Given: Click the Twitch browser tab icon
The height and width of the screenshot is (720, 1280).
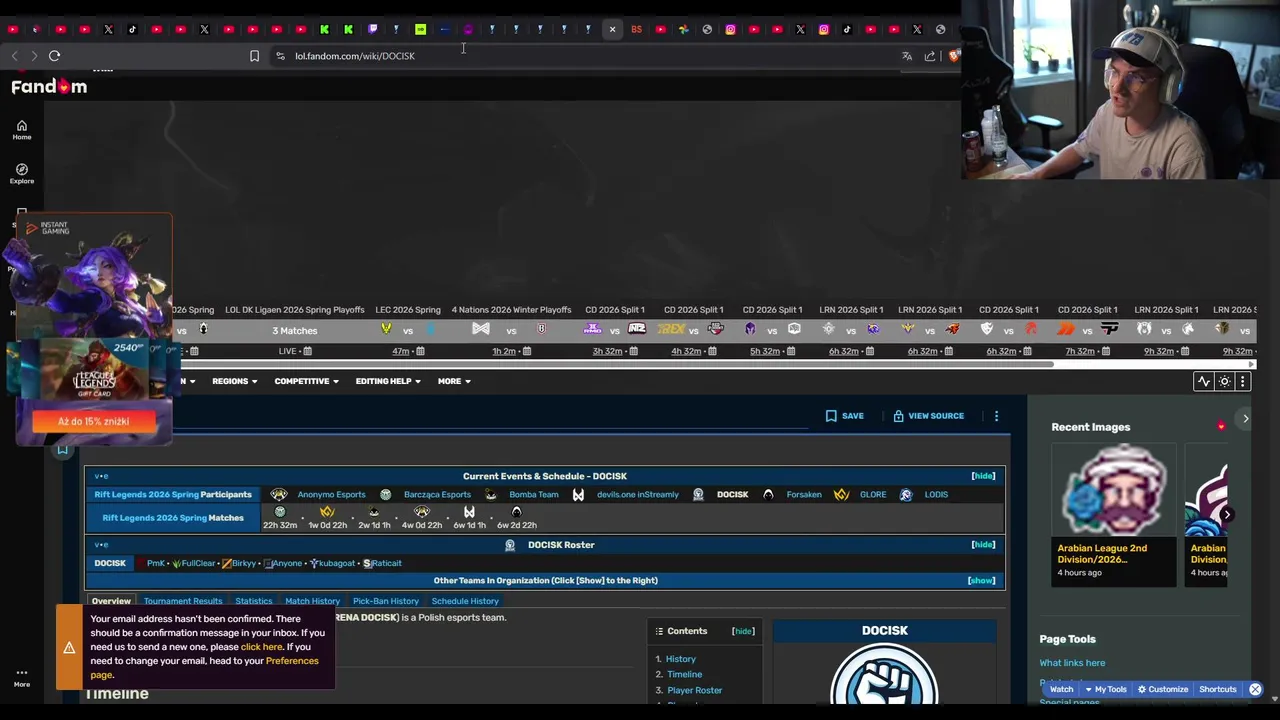Looking at the screenshot, I should tap(373, 29).
